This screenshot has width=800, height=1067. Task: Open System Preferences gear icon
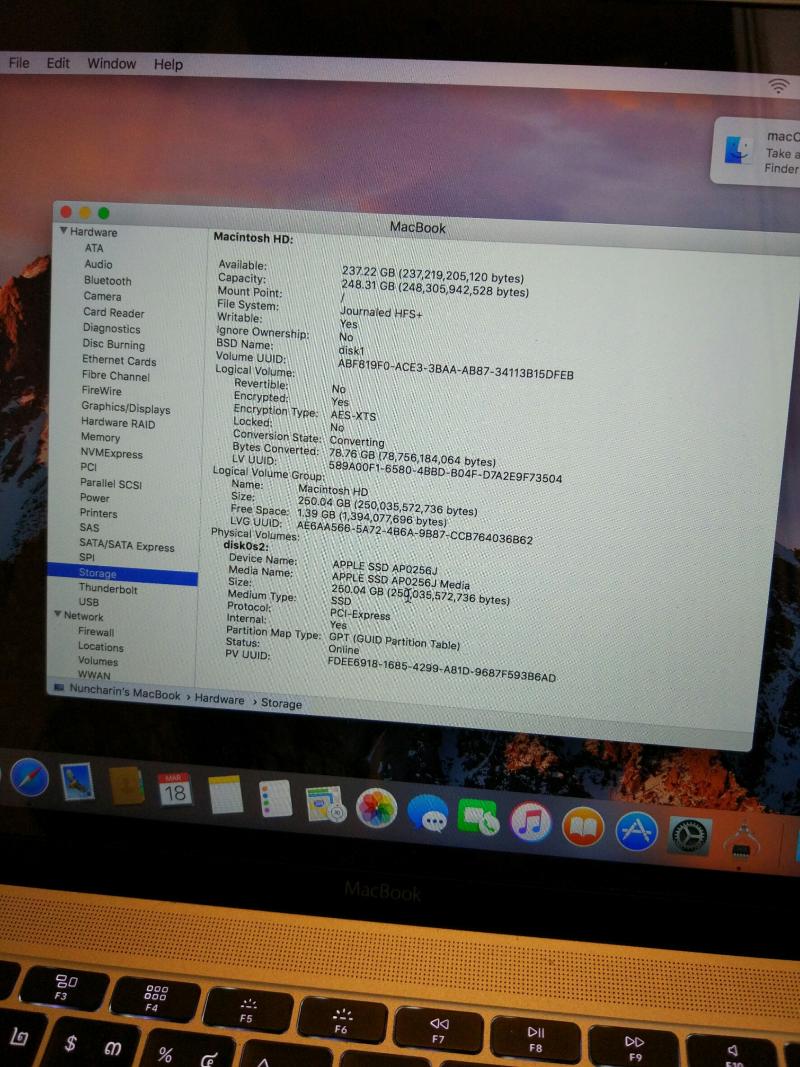tap(689, 834)
